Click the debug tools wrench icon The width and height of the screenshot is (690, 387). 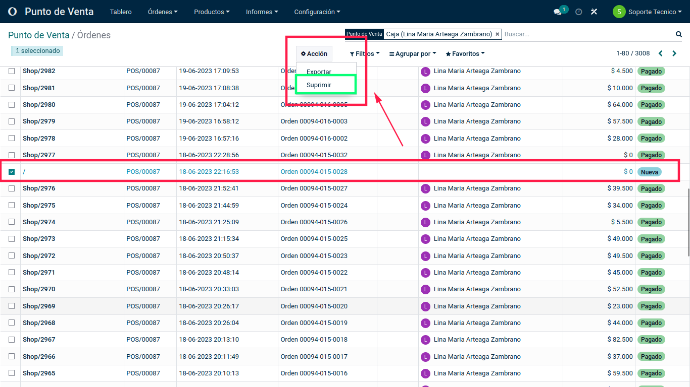[x=594, y=12]
